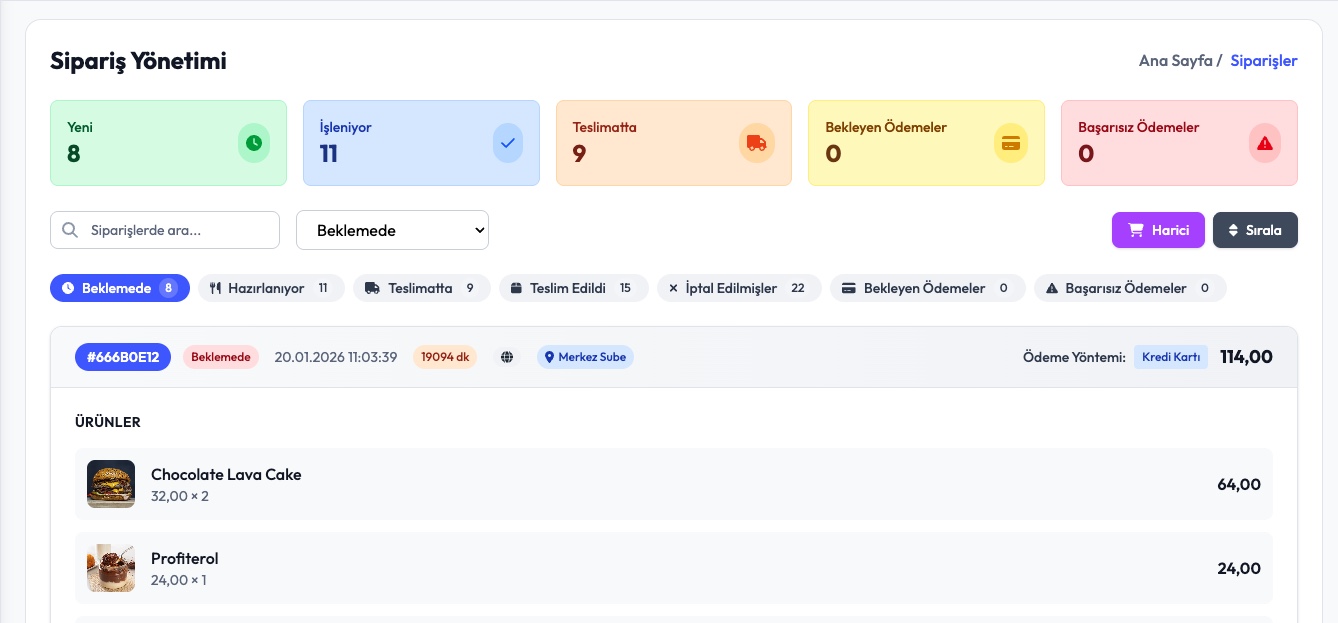The width and height of the screenshot is (1338, 623).
Task: Click the utensils icon on Hazırlanıyor filter
Action: pos(216,288)
